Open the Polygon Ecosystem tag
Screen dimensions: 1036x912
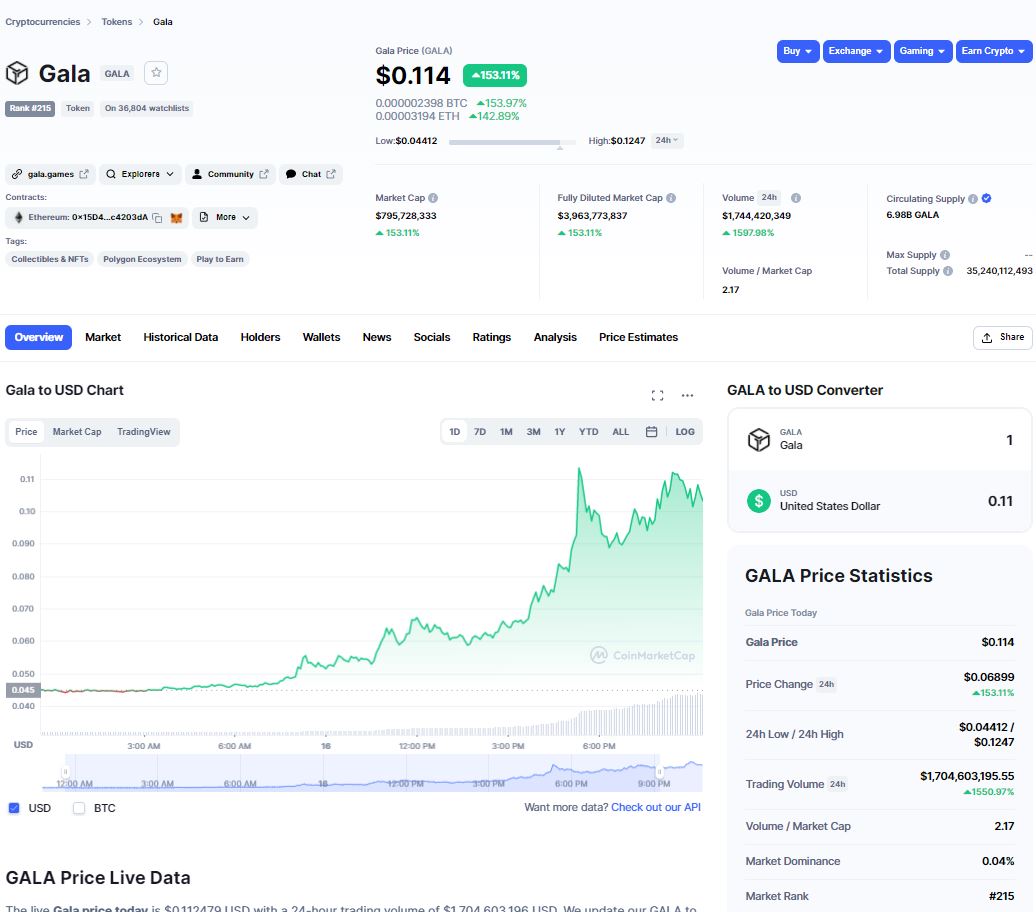tap(142, 259)
